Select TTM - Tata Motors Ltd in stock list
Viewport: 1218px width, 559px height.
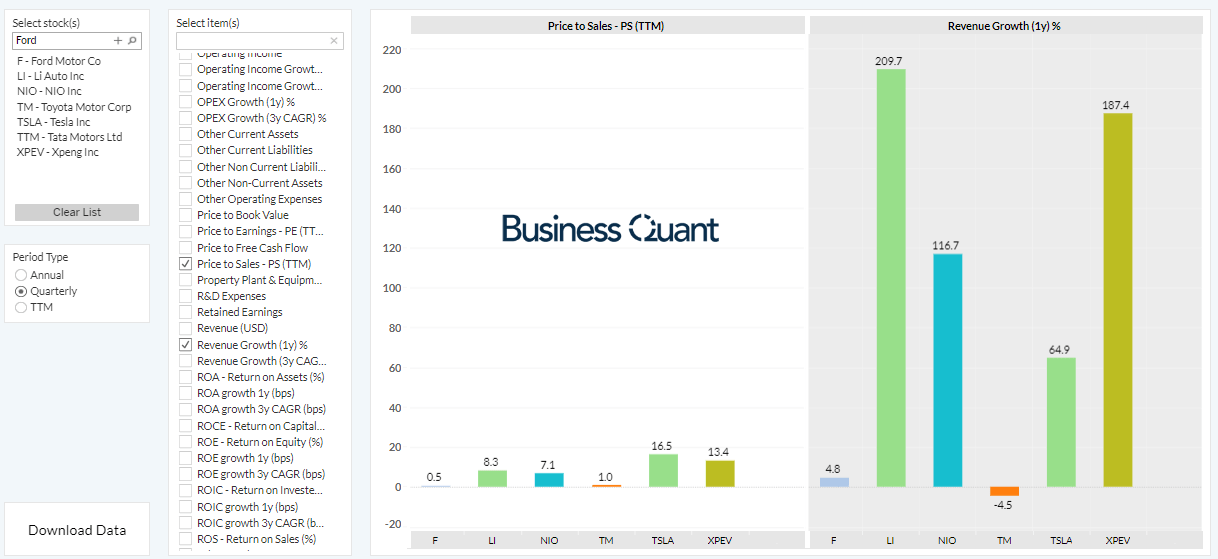tap(70, 137)
